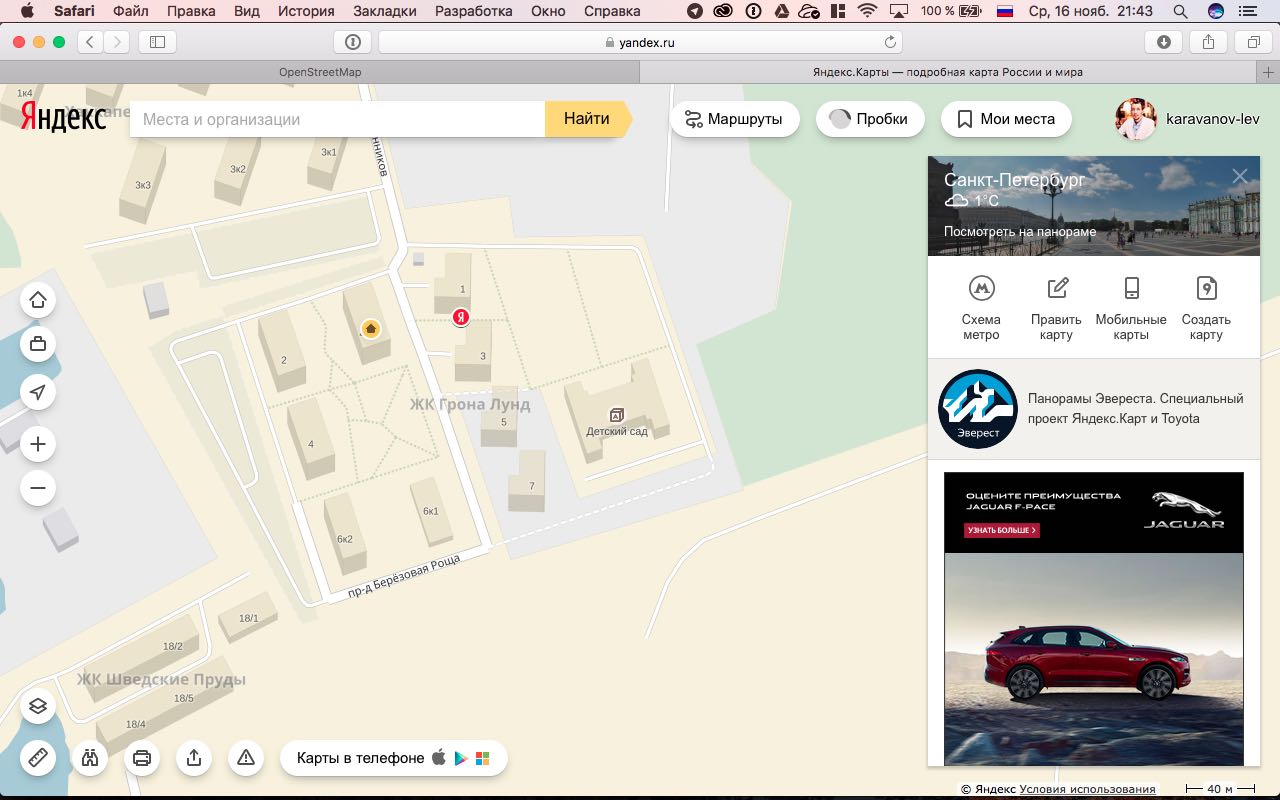The width and height of the screenshot is (1280, 800).
Task: Switch to the Яндекс.Карты tab
Action: pos(947,72)
